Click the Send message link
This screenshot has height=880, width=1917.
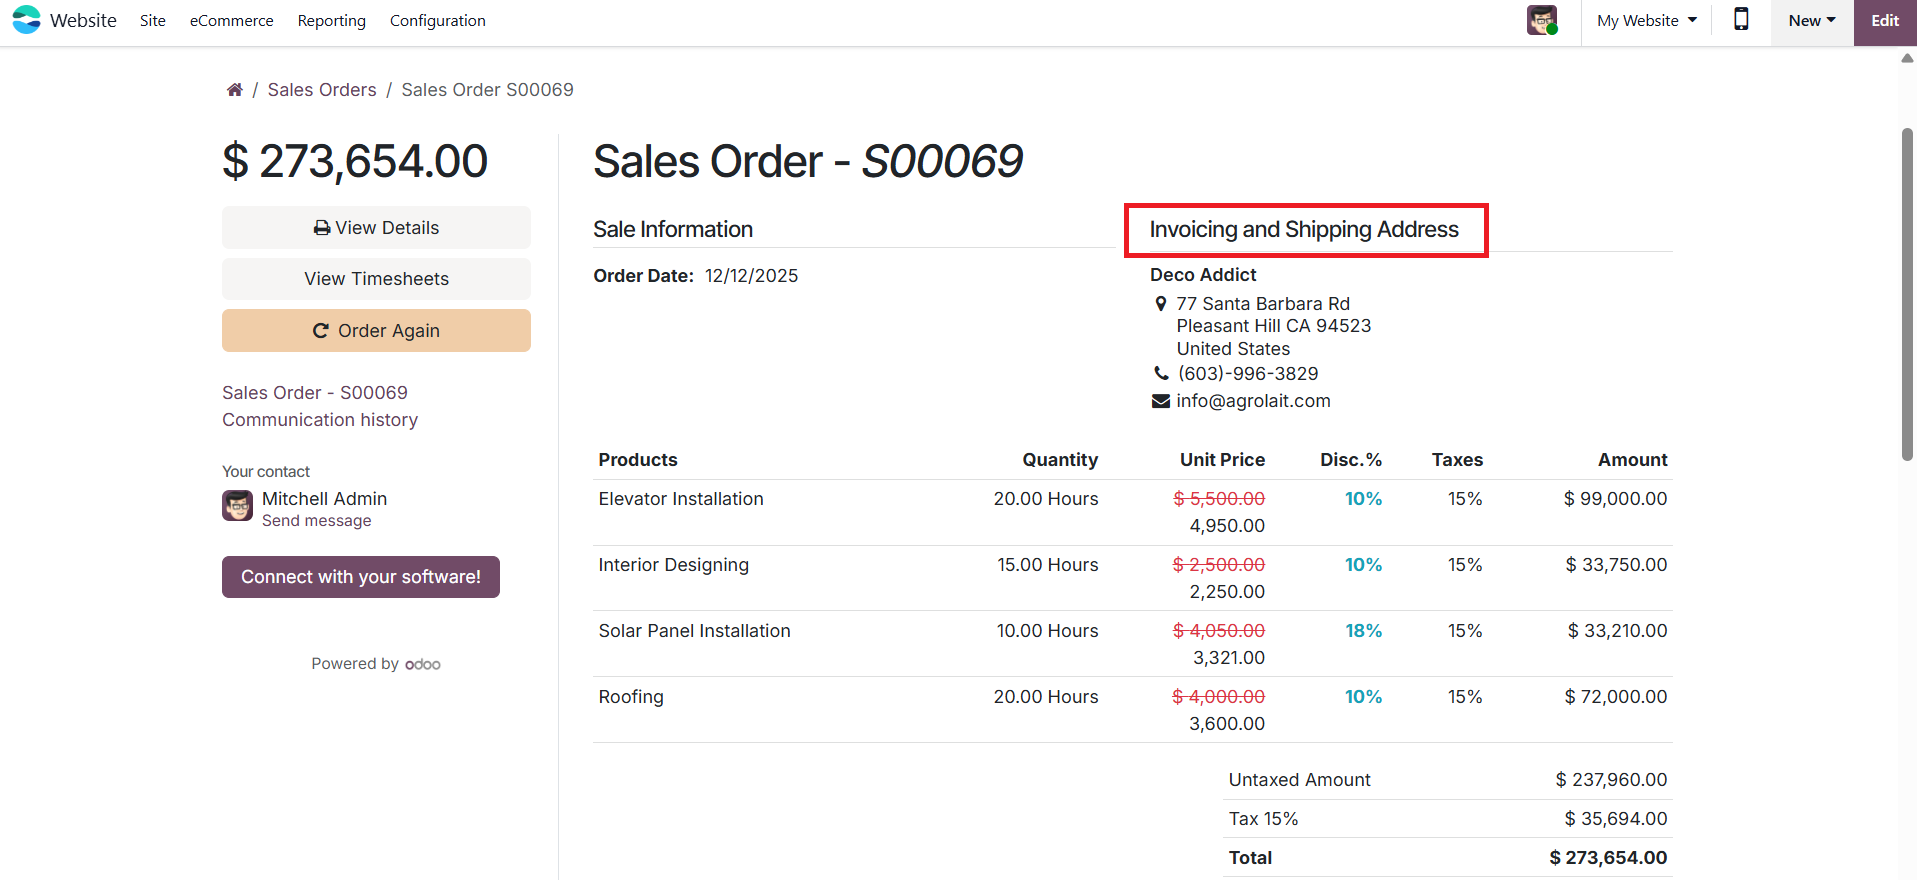pyautogui.click(x=316, y=521)
